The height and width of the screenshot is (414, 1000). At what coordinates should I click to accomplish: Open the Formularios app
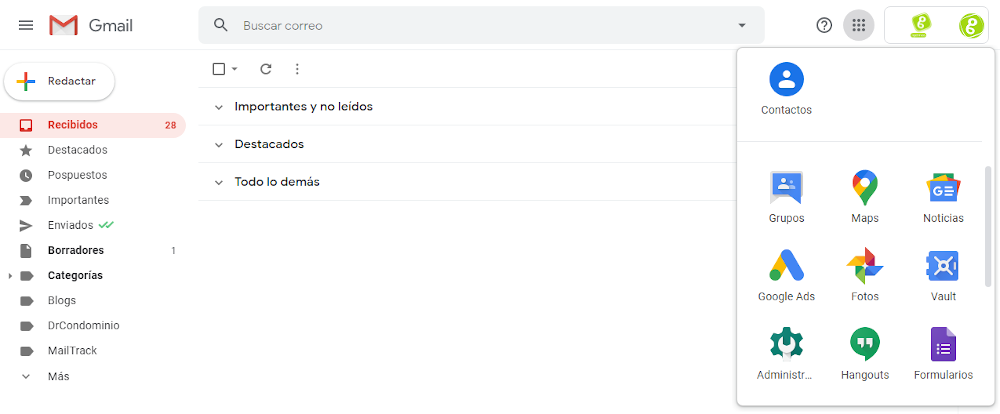(x=943, y=353)
